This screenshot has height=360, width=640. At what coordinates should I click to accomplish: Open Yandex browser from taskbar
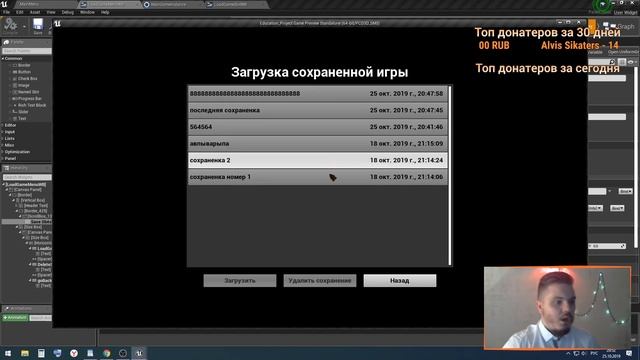point(74,353)
